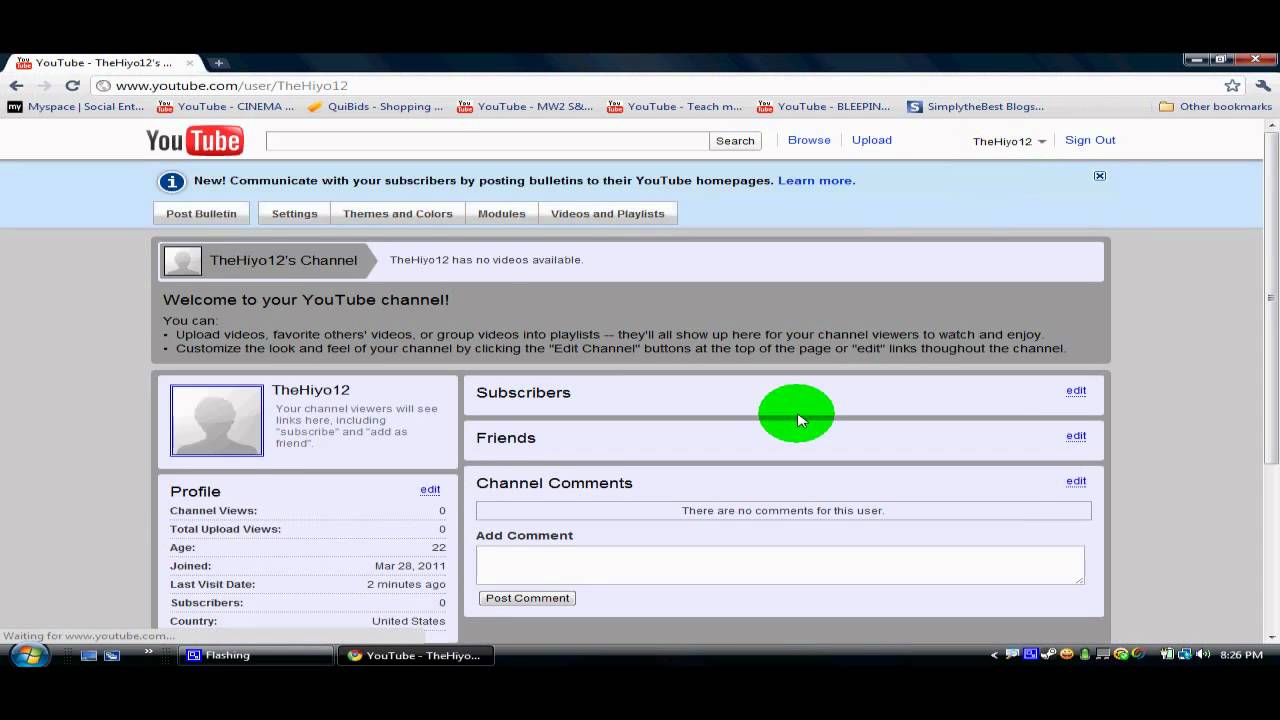
Task: Show hidden tray icons with the arrow
Action: pyautogui.click(x=994, y=655)
